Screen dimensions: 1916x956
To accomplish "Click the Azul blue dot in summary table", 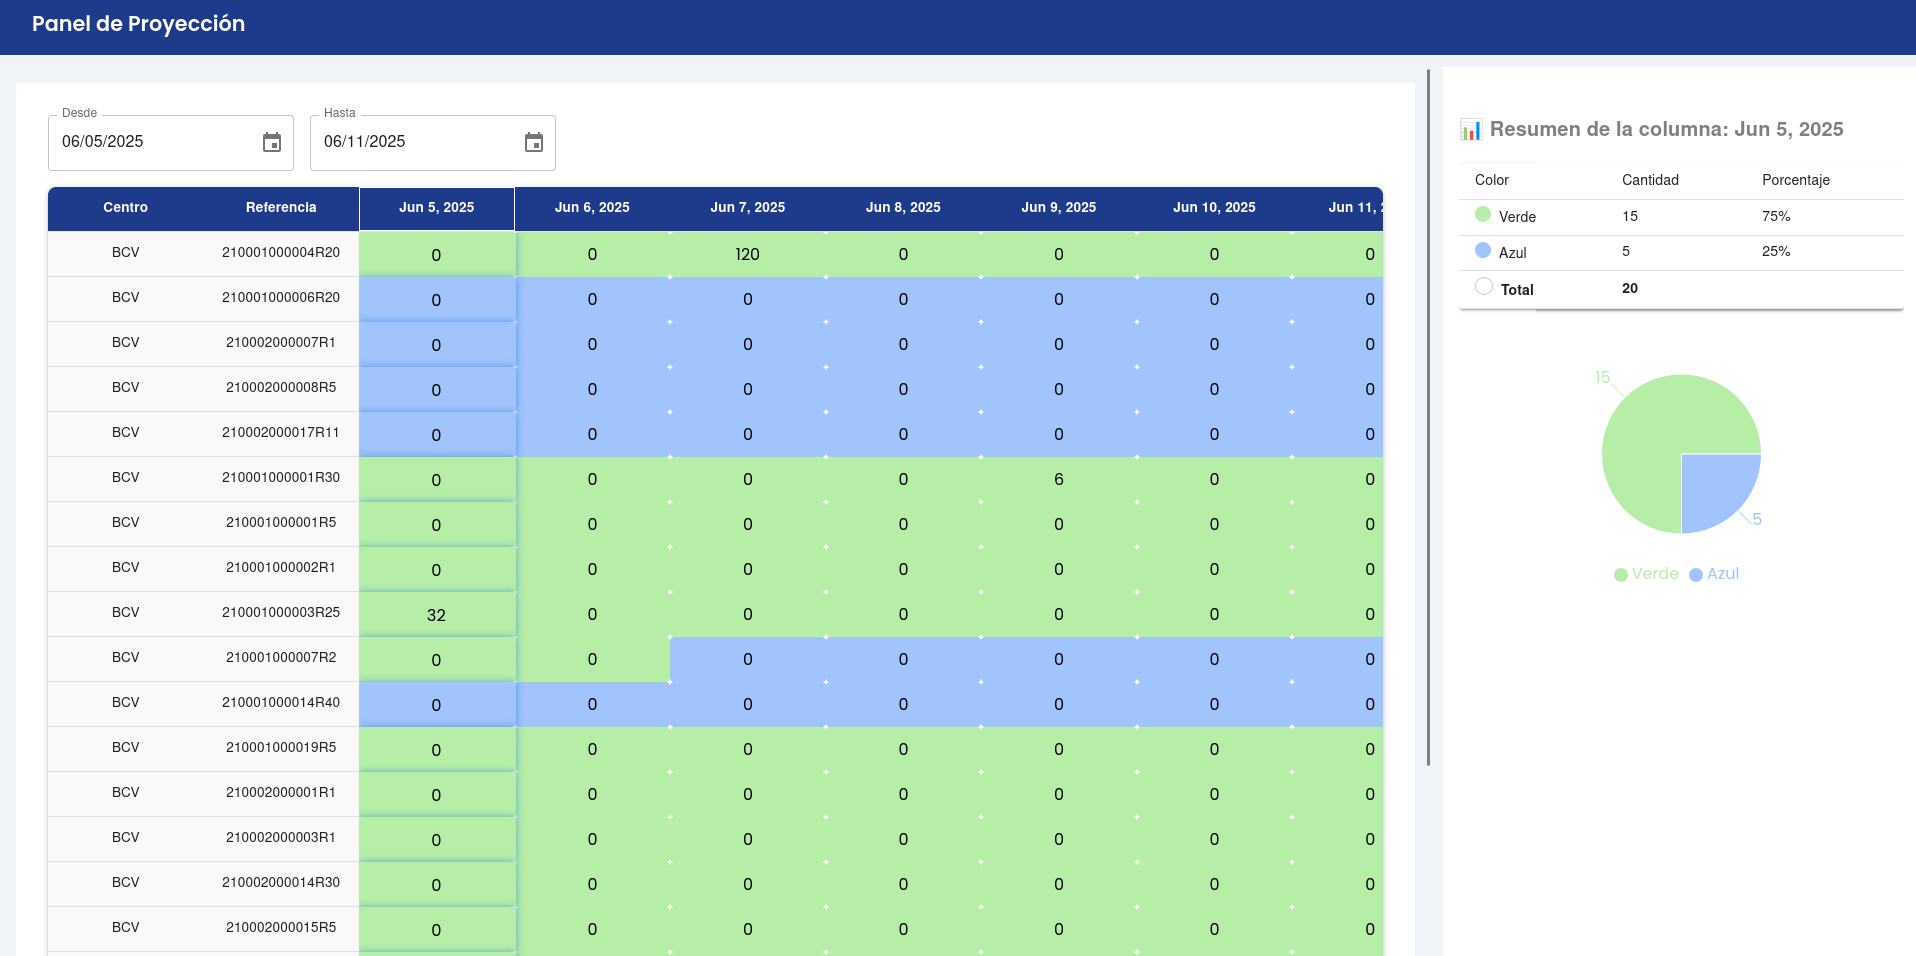I will (1483, 251).
